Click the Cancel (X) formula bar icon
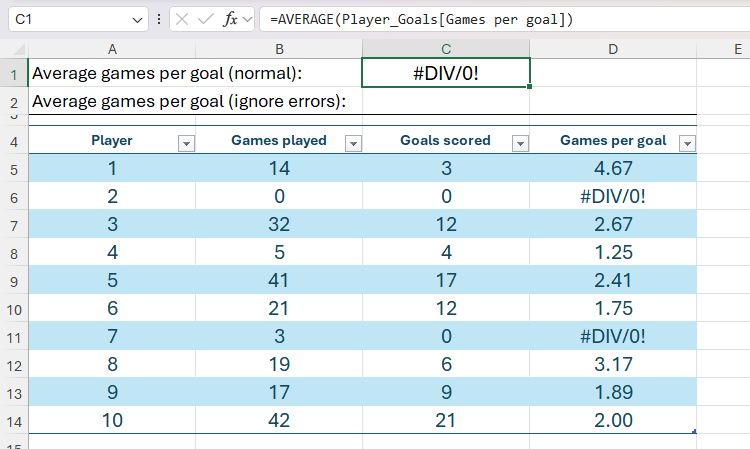 pos(182,19)
